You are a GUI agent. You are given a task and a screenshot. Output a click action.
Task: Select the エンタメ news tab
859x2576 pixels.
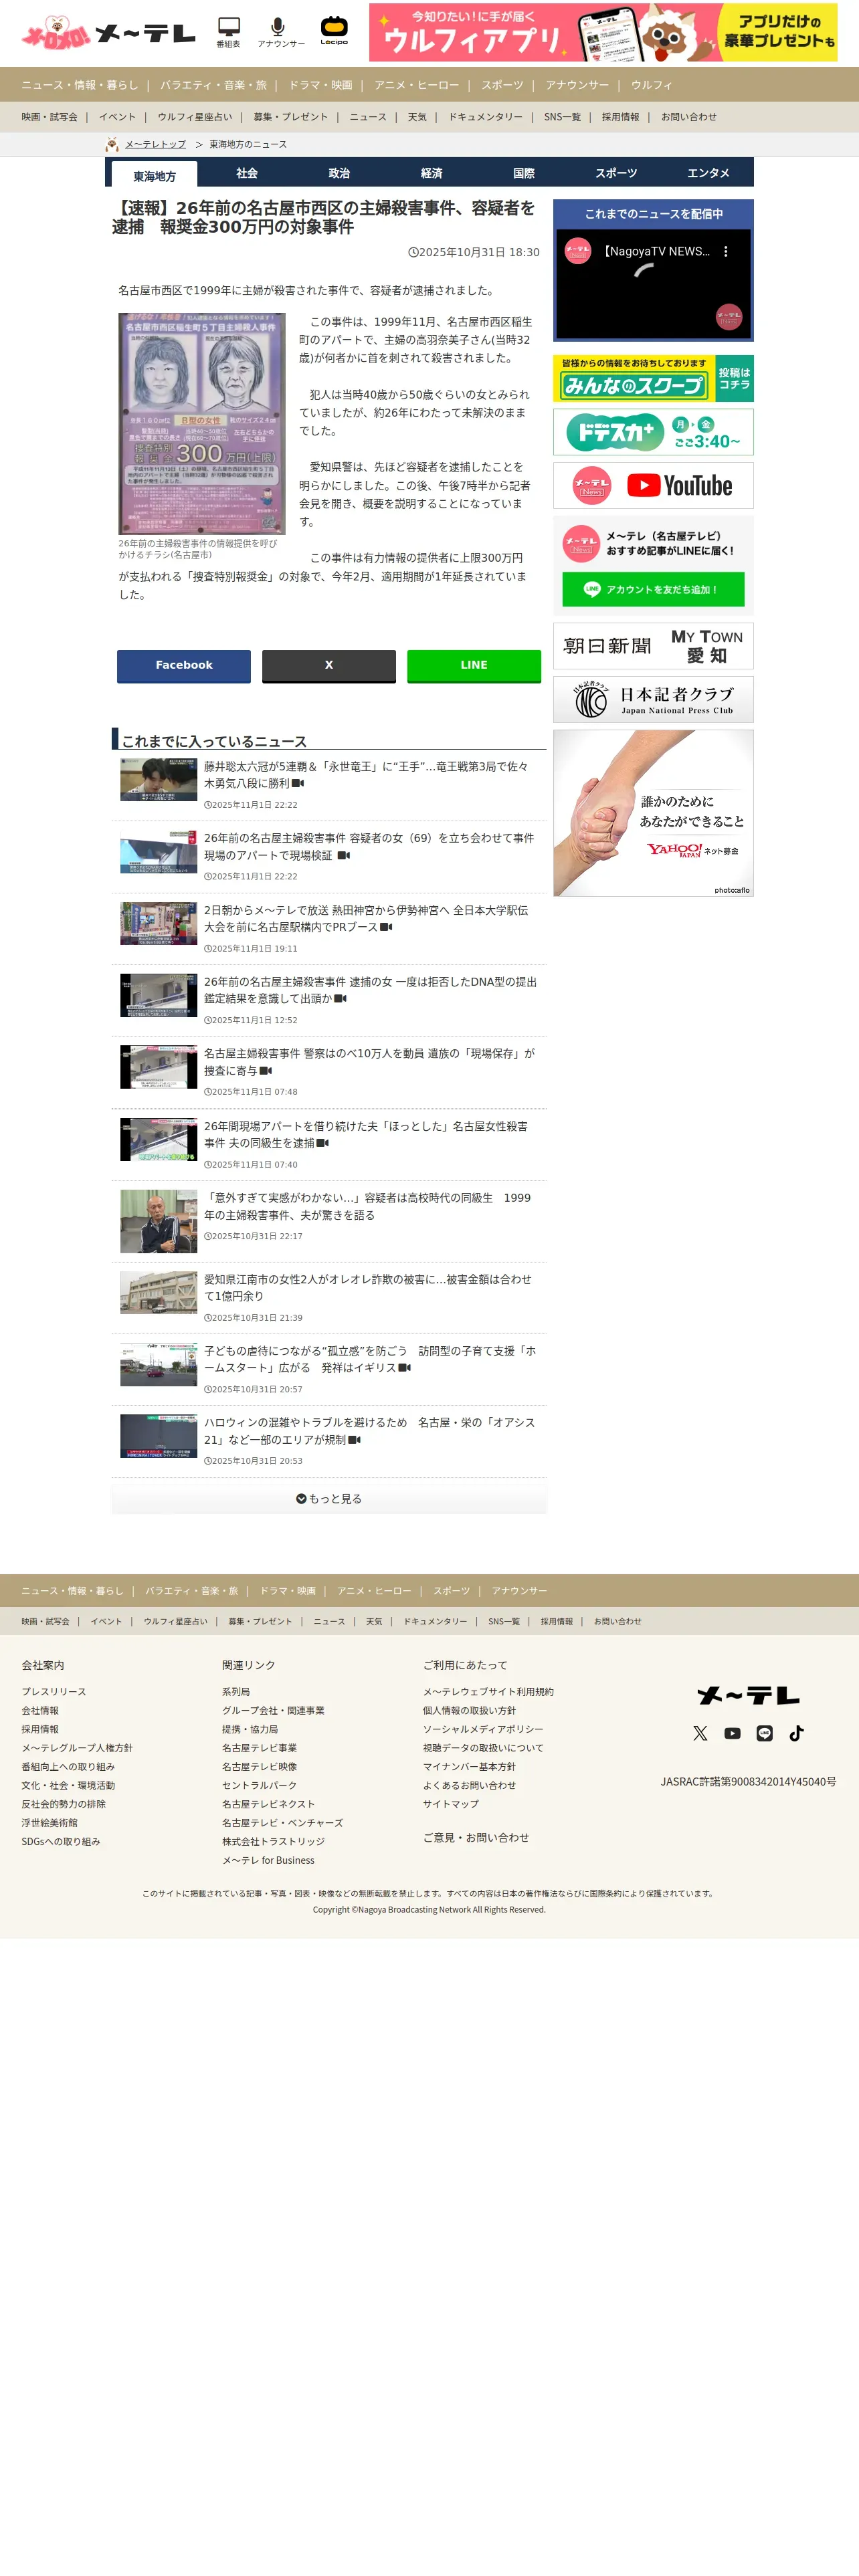(x=708, y=173)
